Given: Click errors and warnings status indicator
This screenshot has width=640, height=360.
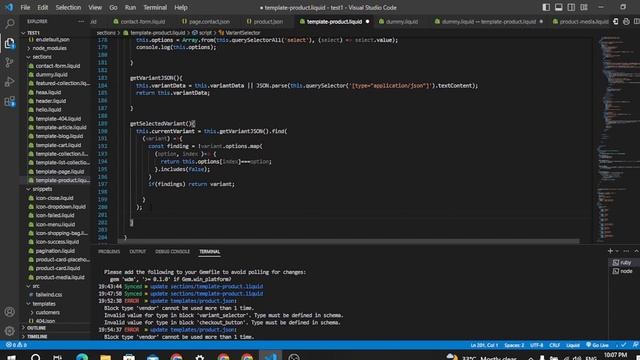Looking at the screenshot, I should (16, 345).
